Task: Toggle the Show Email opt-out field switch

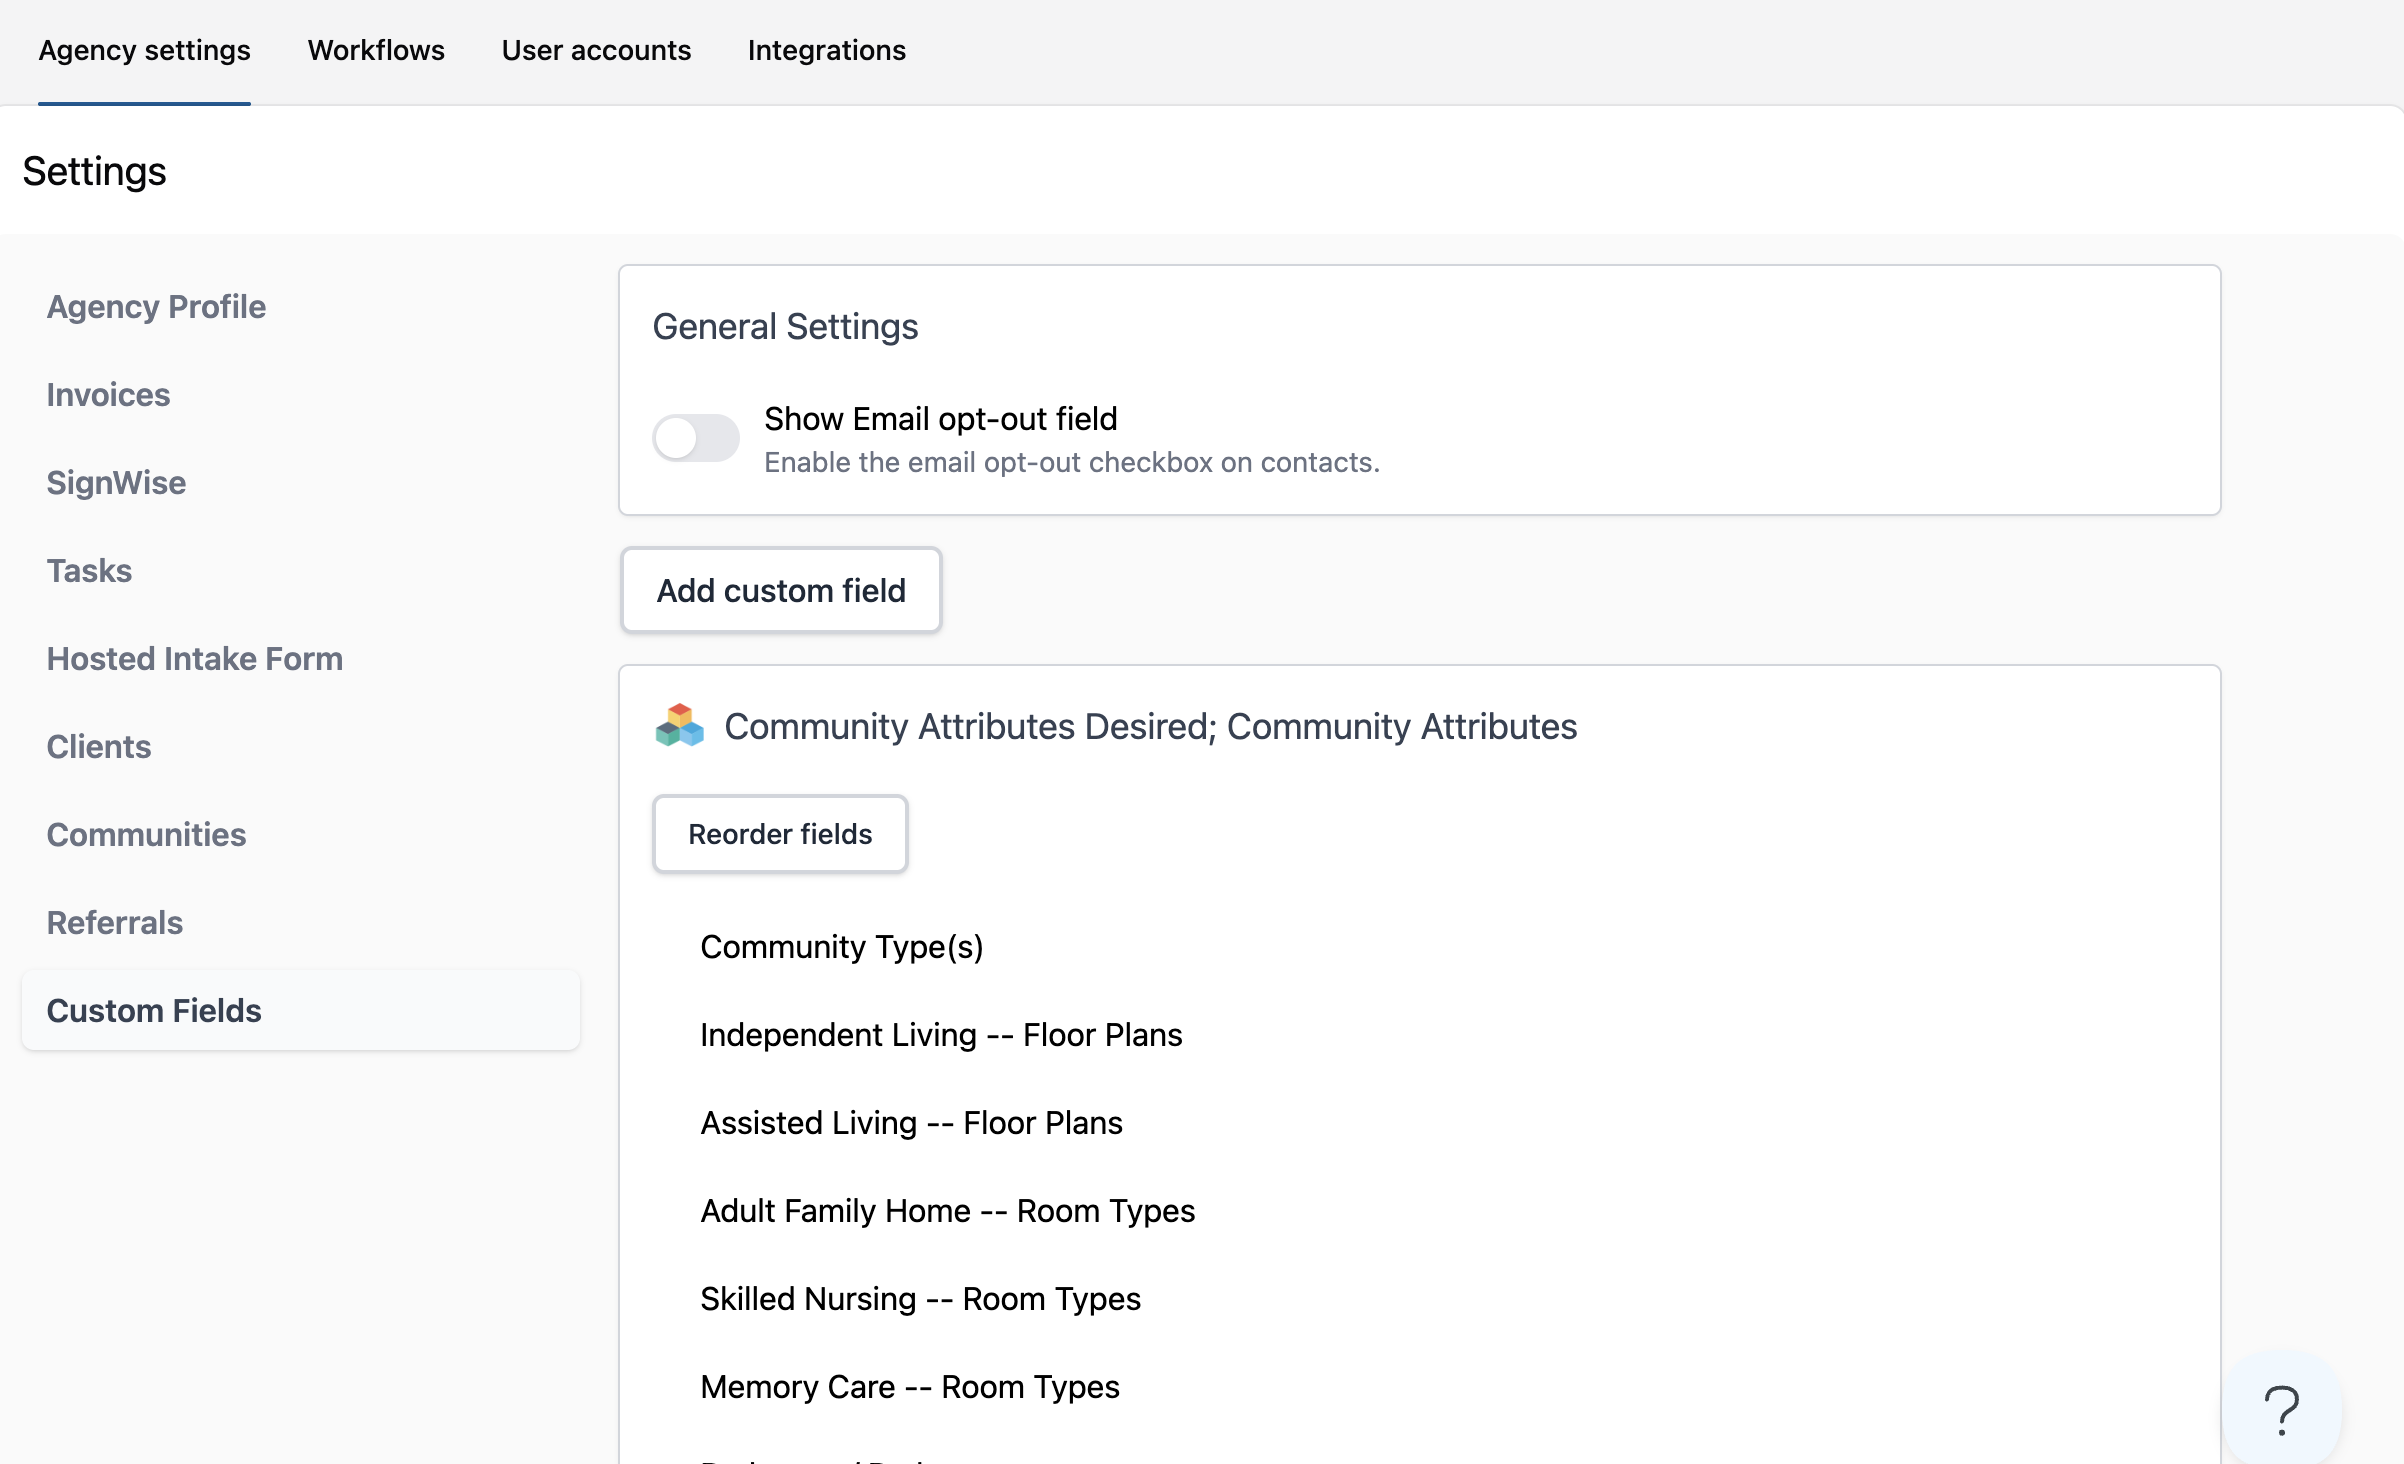Action: 696,438
